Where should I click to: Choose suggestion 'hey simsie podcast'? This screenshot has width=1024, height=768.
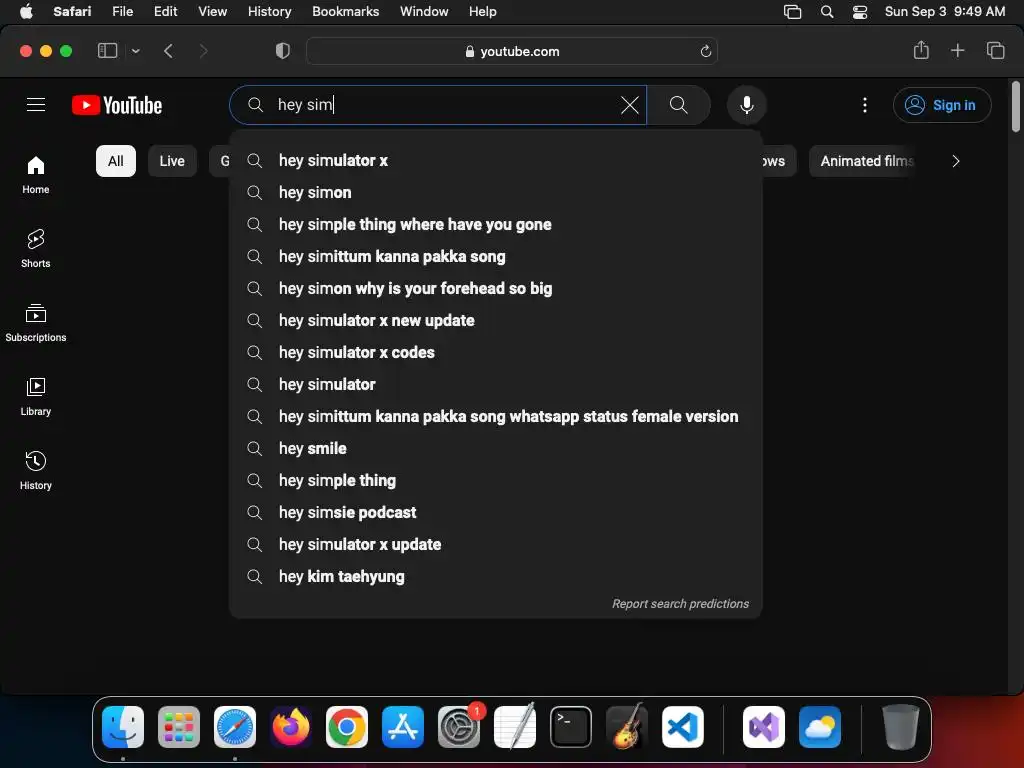click(495, 513)
